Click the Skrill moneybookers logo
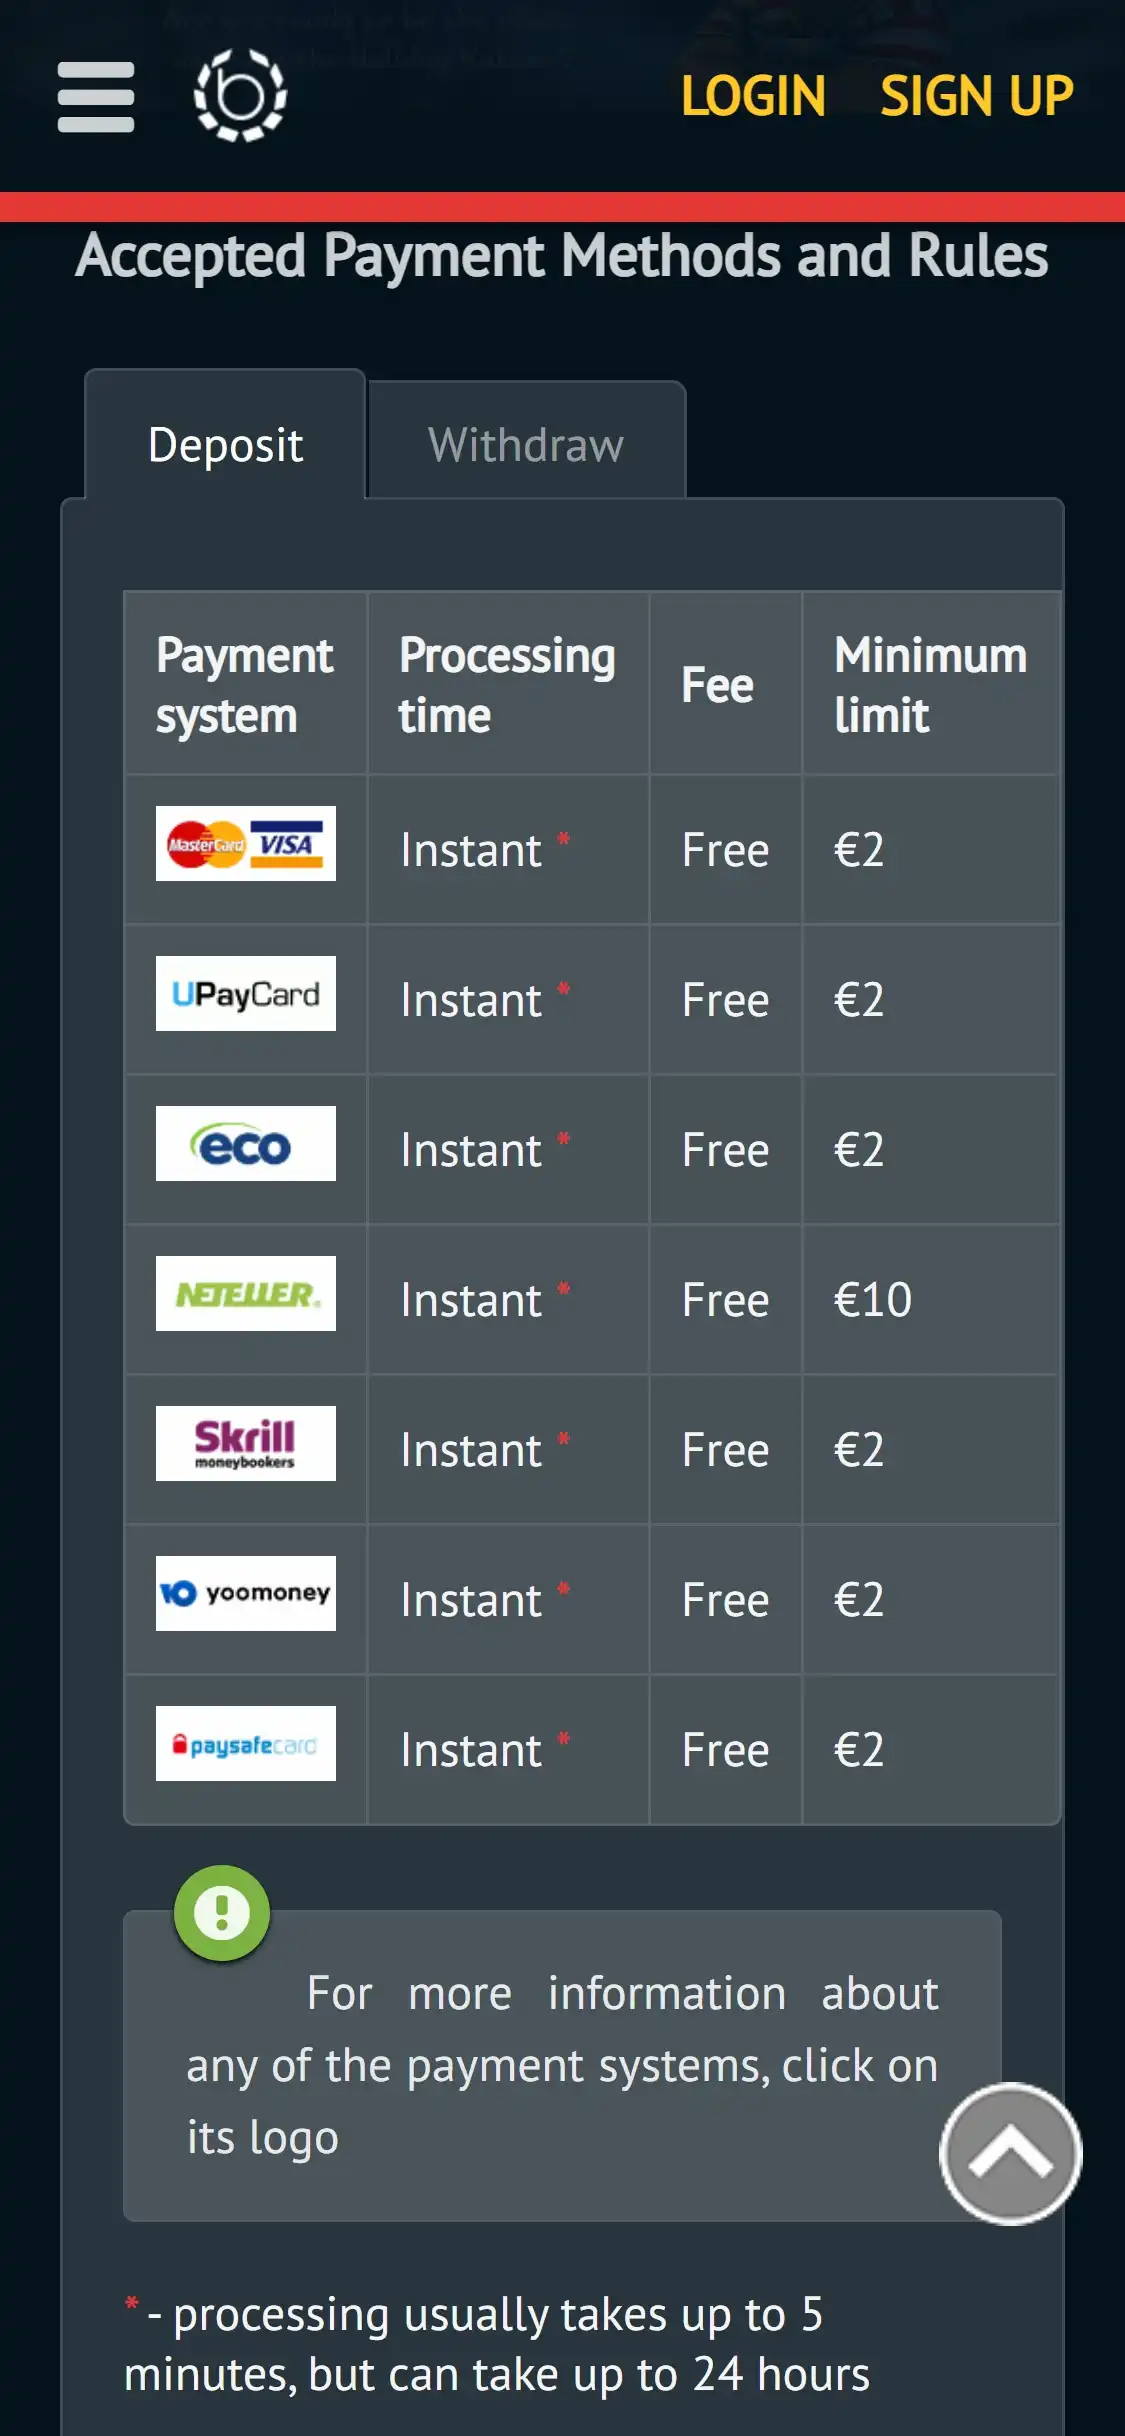 (x=246, y=1444)
